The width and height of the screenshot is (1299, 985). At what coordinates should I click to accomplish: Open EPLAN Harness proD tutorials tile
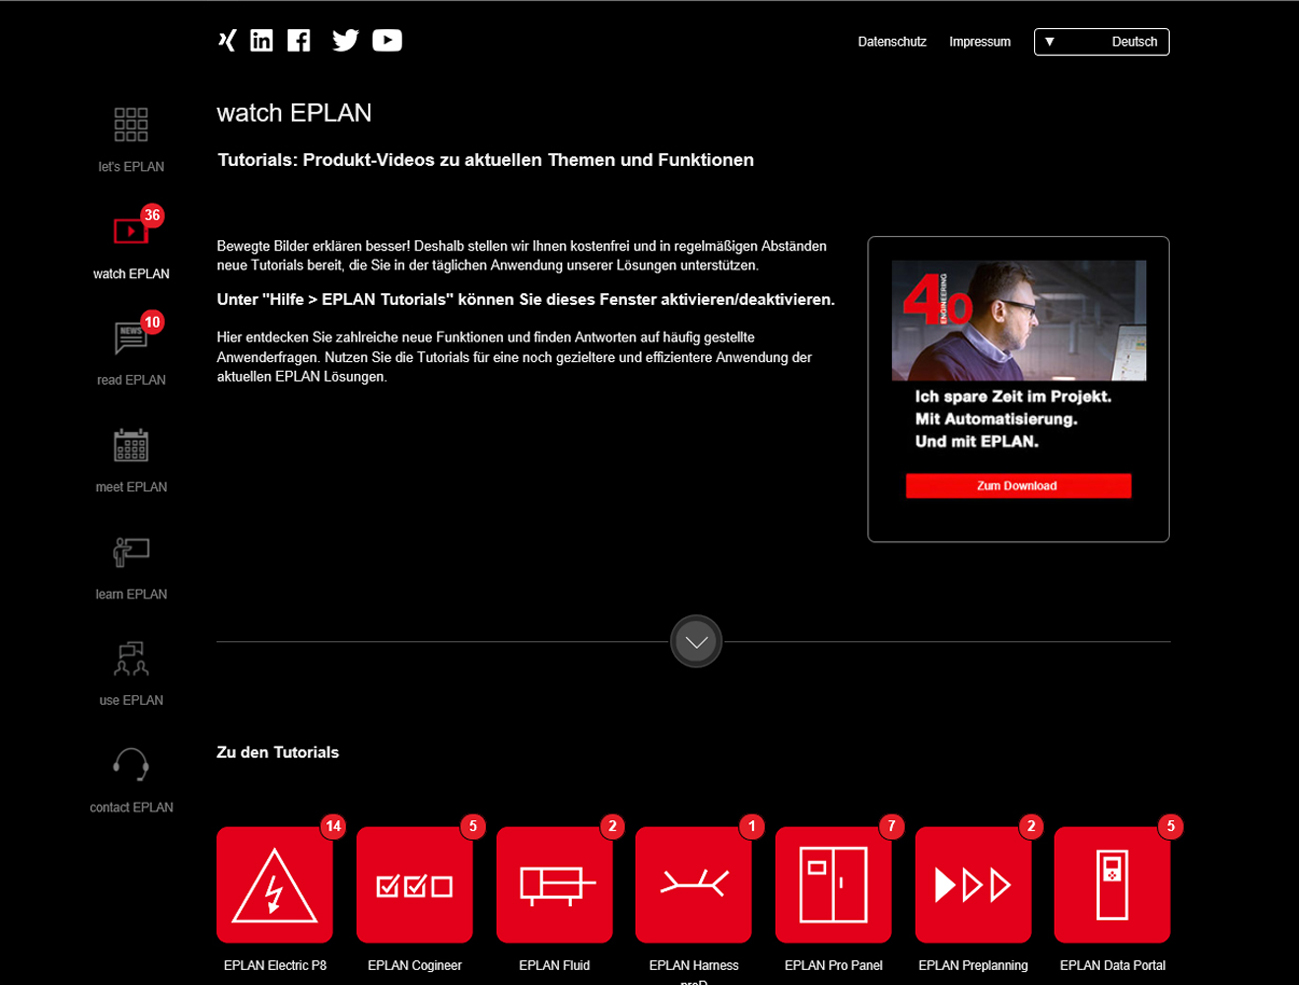(x=694, y=885)
